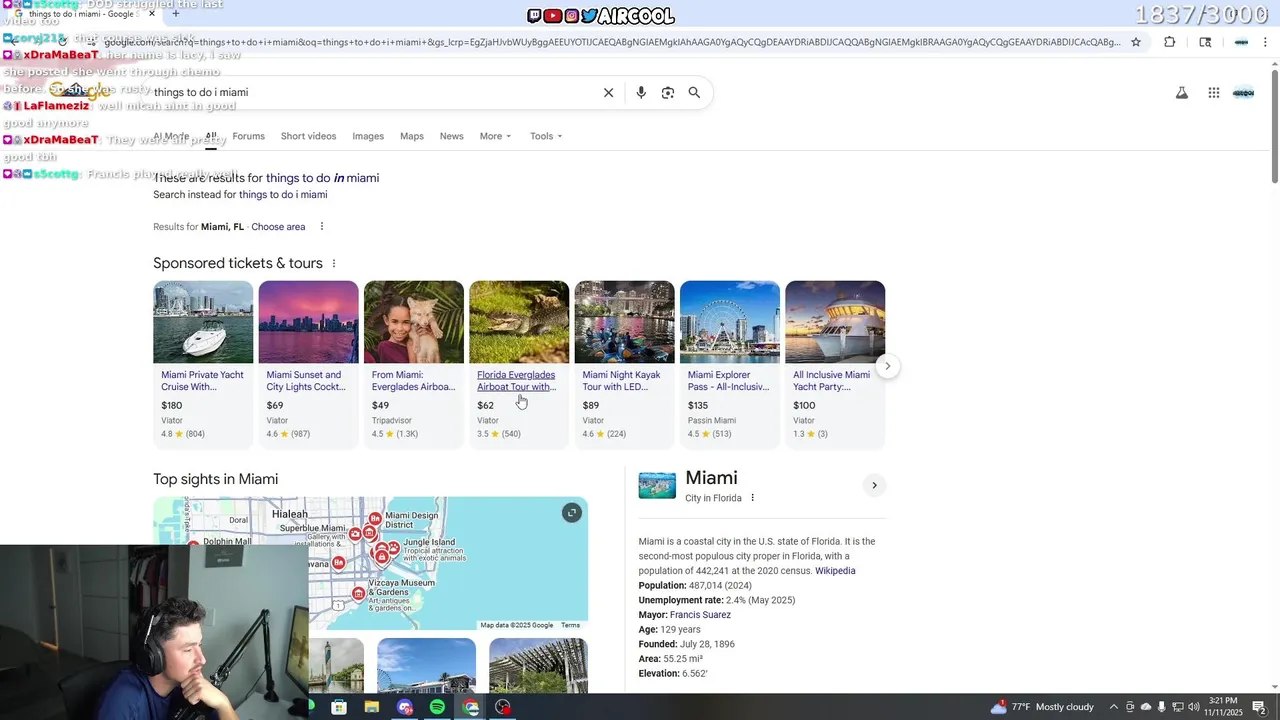
Task: Open From Miami: Everglades Airboat listing
Action: coord(413,381)
